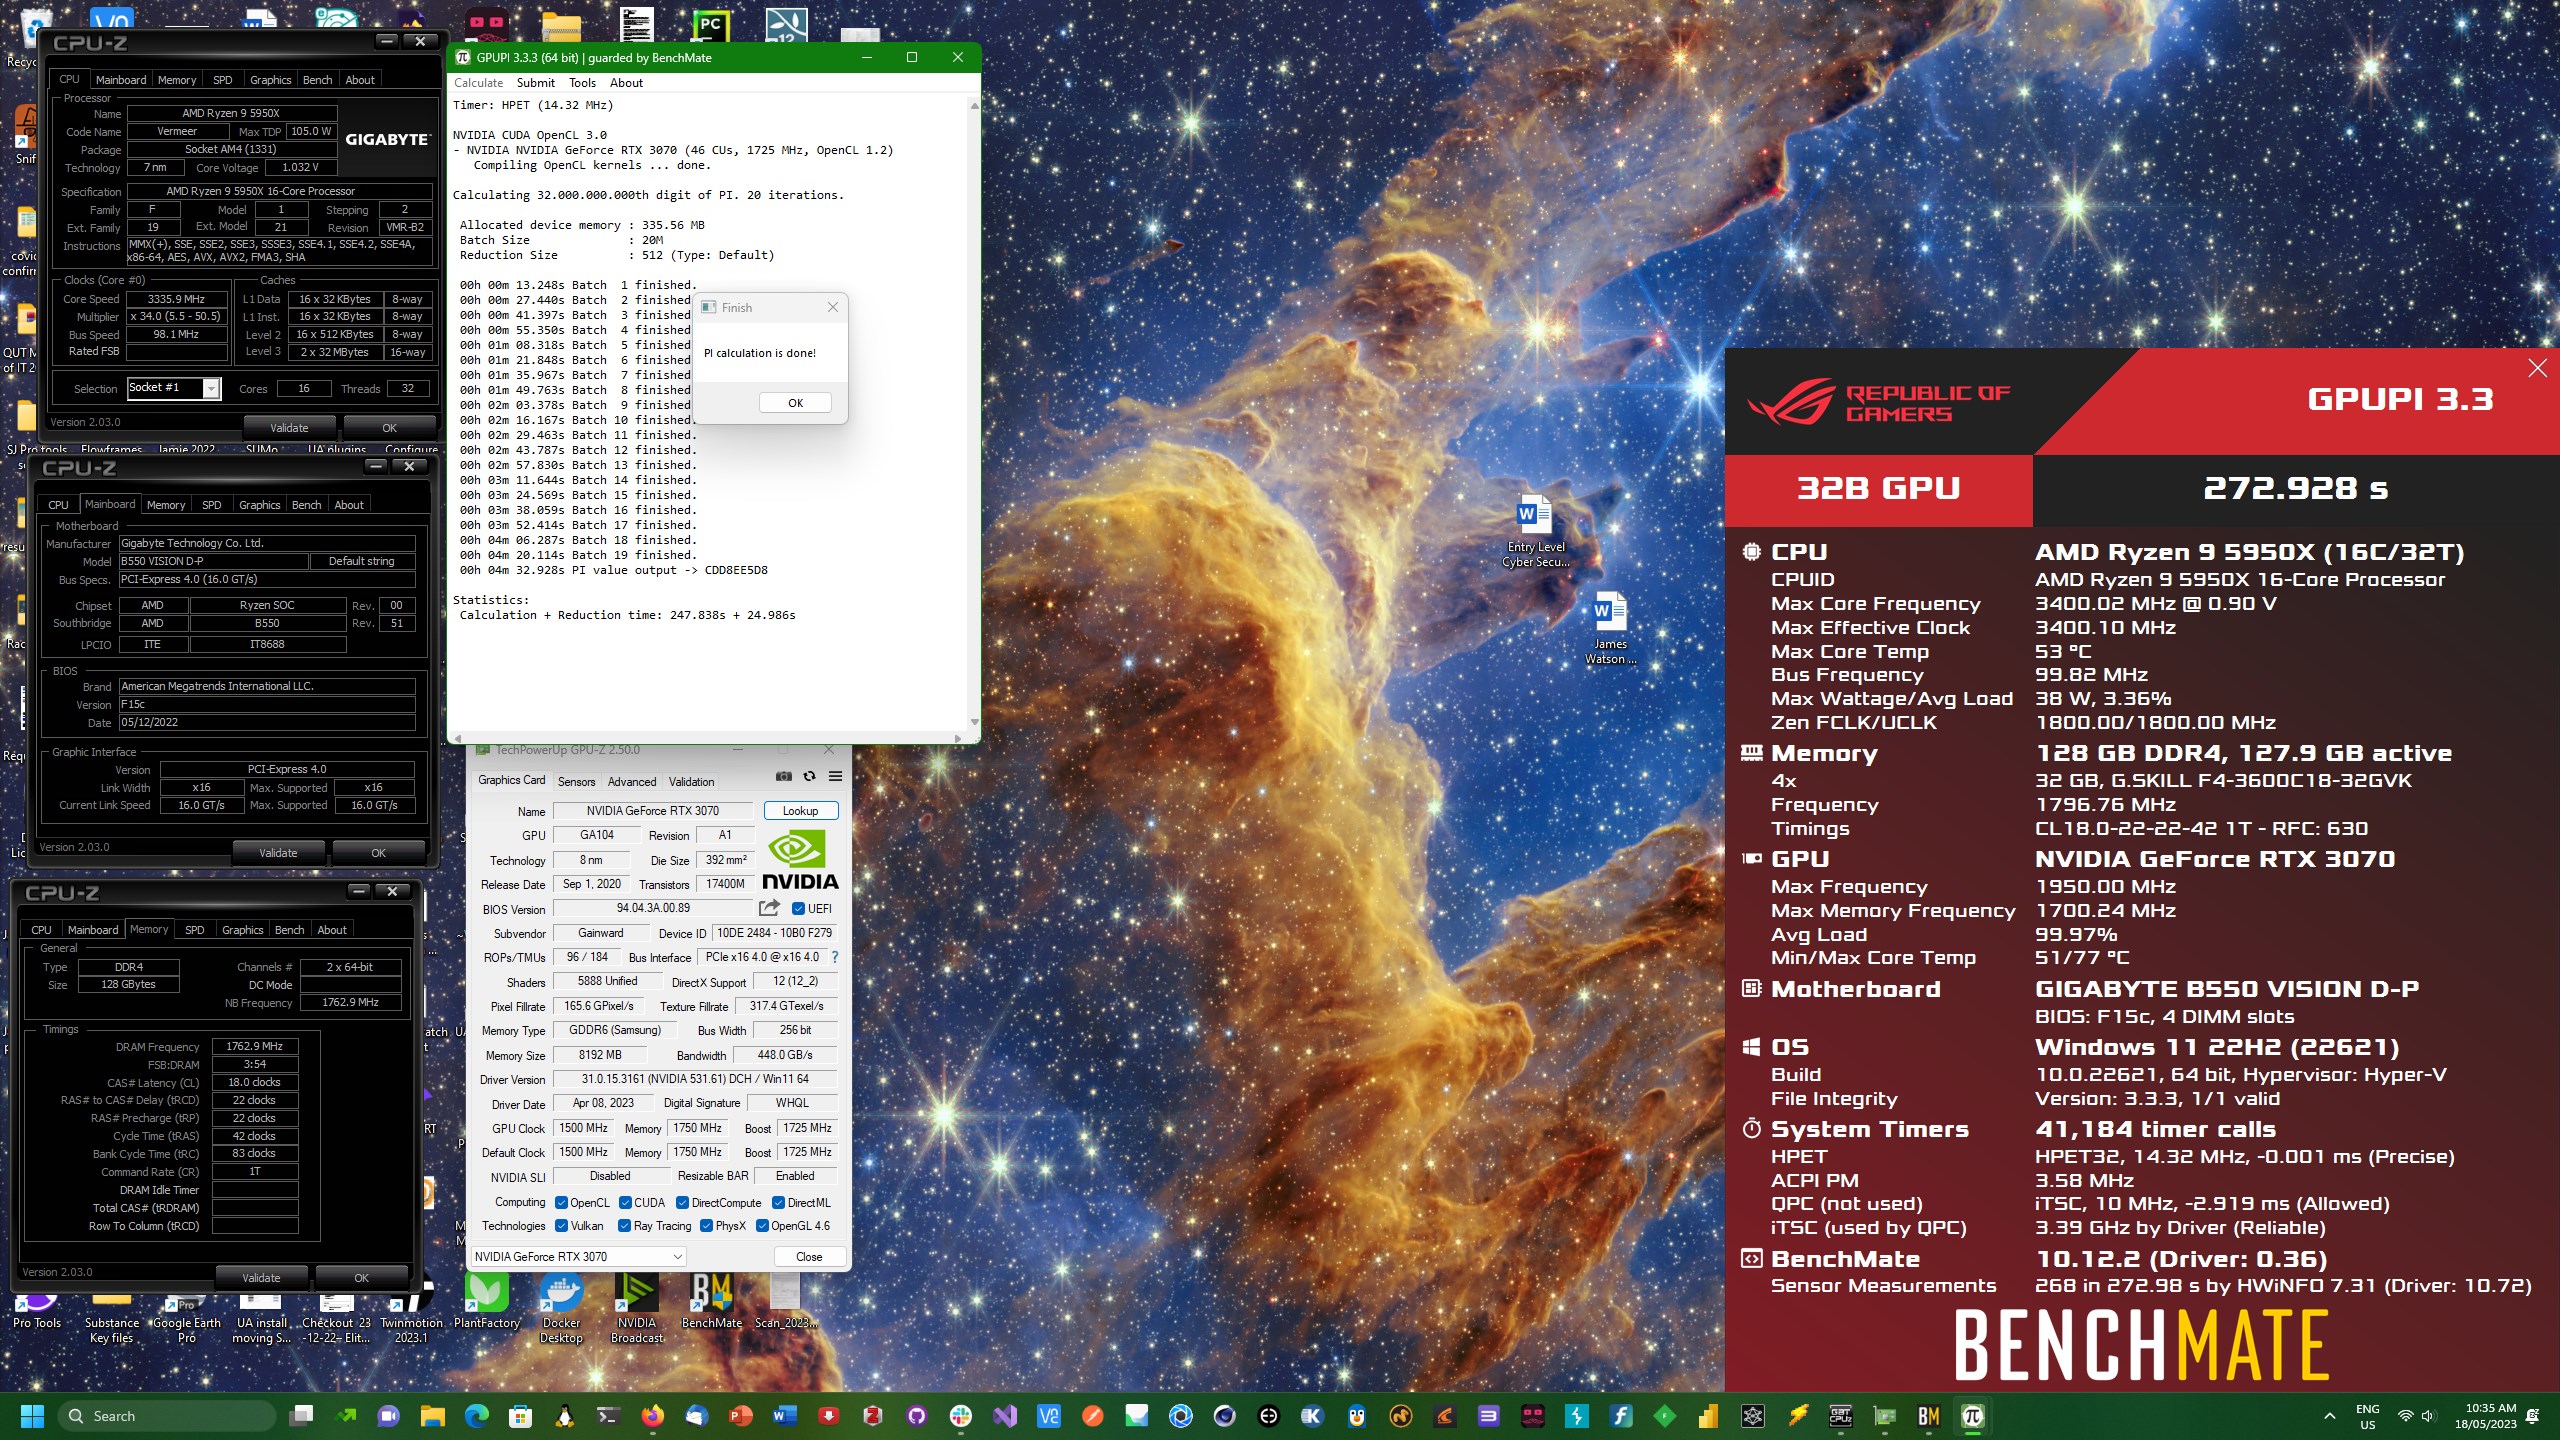2560x1440 pixels.
Task: Open Slack from the taskbar
Action: pos(961,1416)
